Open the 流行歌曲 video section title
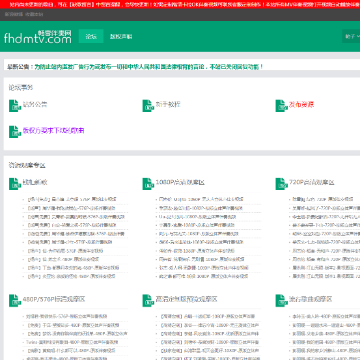The width and height of the screenshot is (360, 360). [311, 299]
